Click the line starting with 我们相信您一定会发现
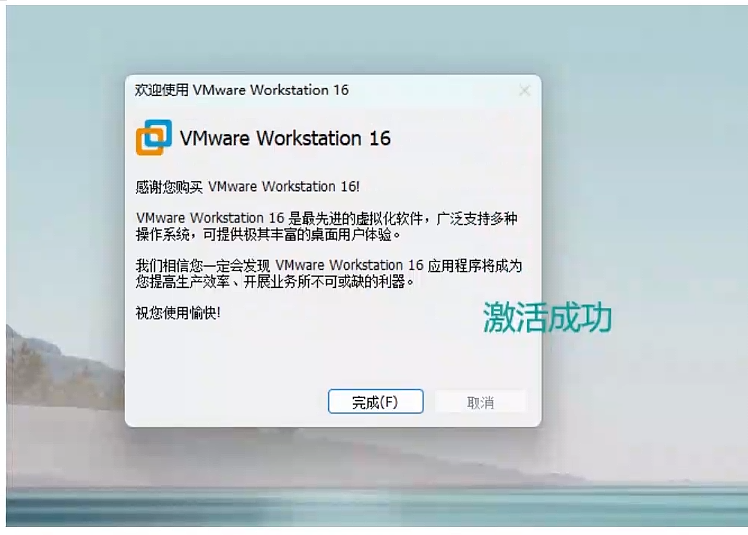 [x=329, y=265]
